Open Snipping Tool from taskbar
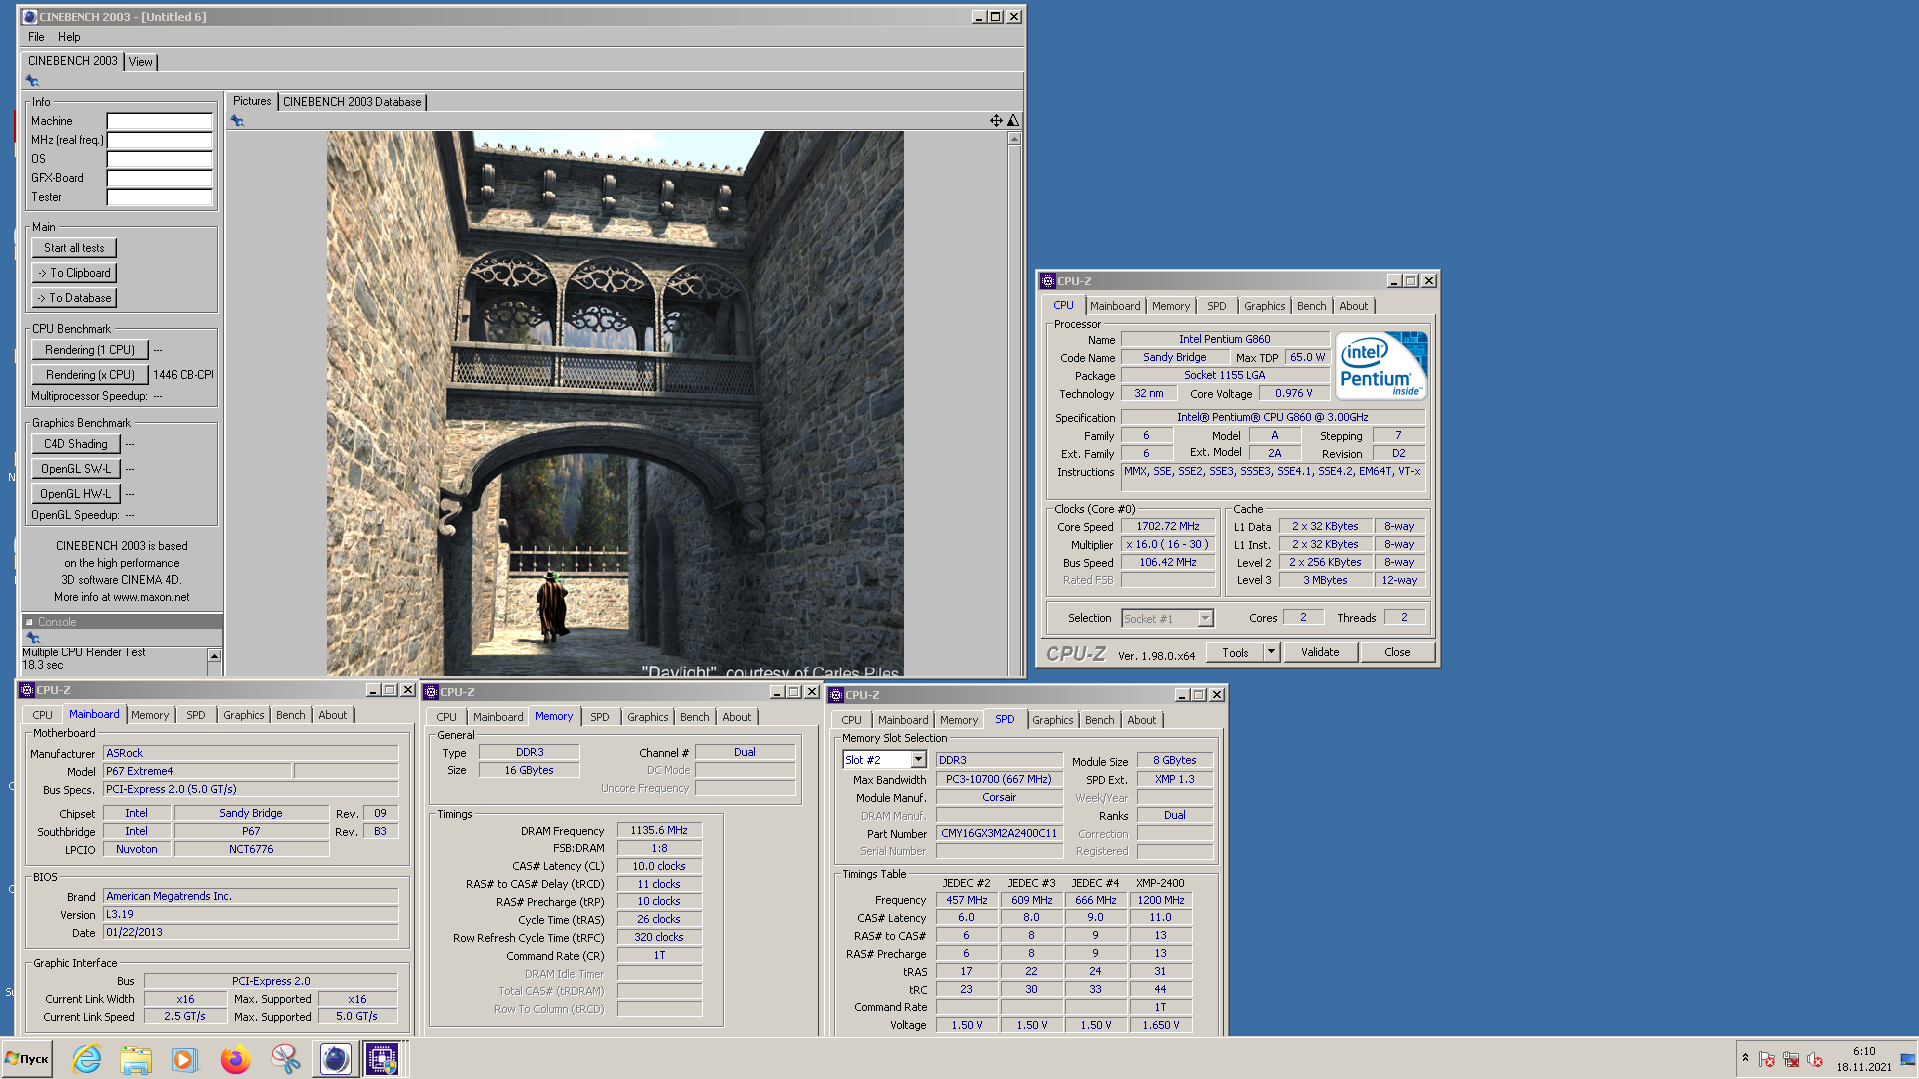The width and height of the screenshot is (1919, 1079). (x=285, y=1059)
